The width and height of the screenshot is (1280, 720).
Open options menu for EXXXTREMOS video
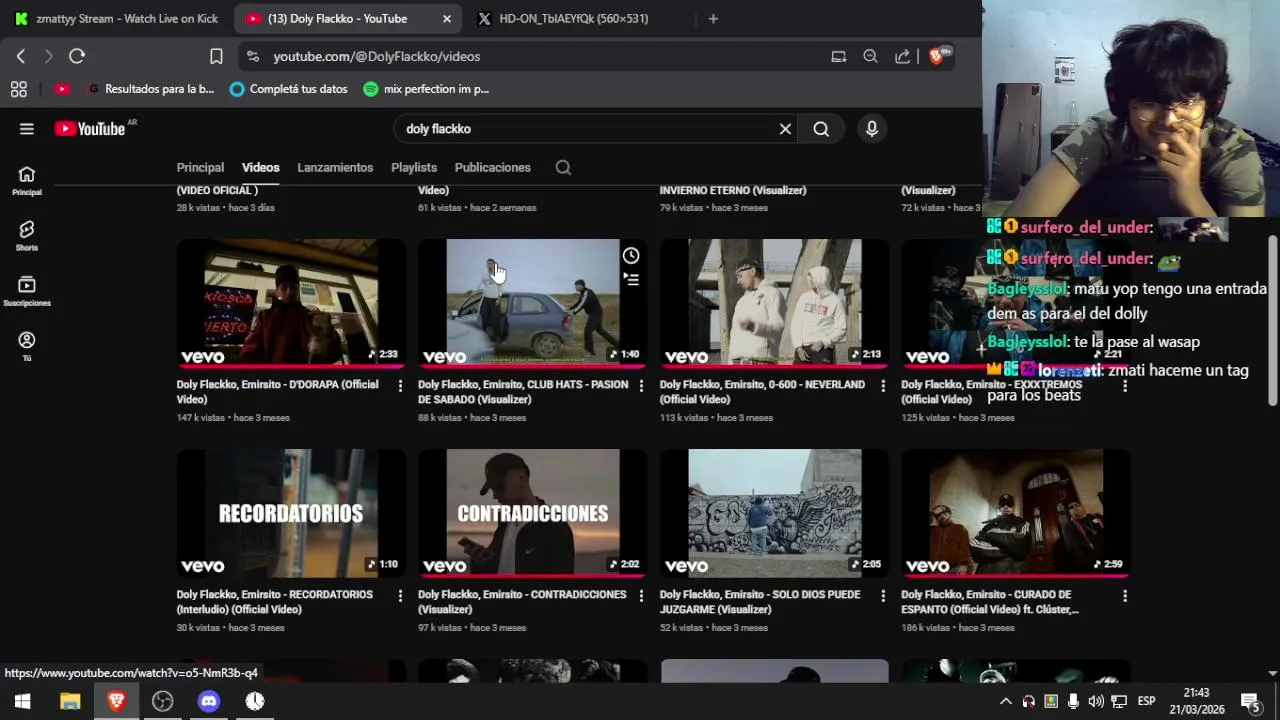pyautogui.click(x=1124, y=385)
